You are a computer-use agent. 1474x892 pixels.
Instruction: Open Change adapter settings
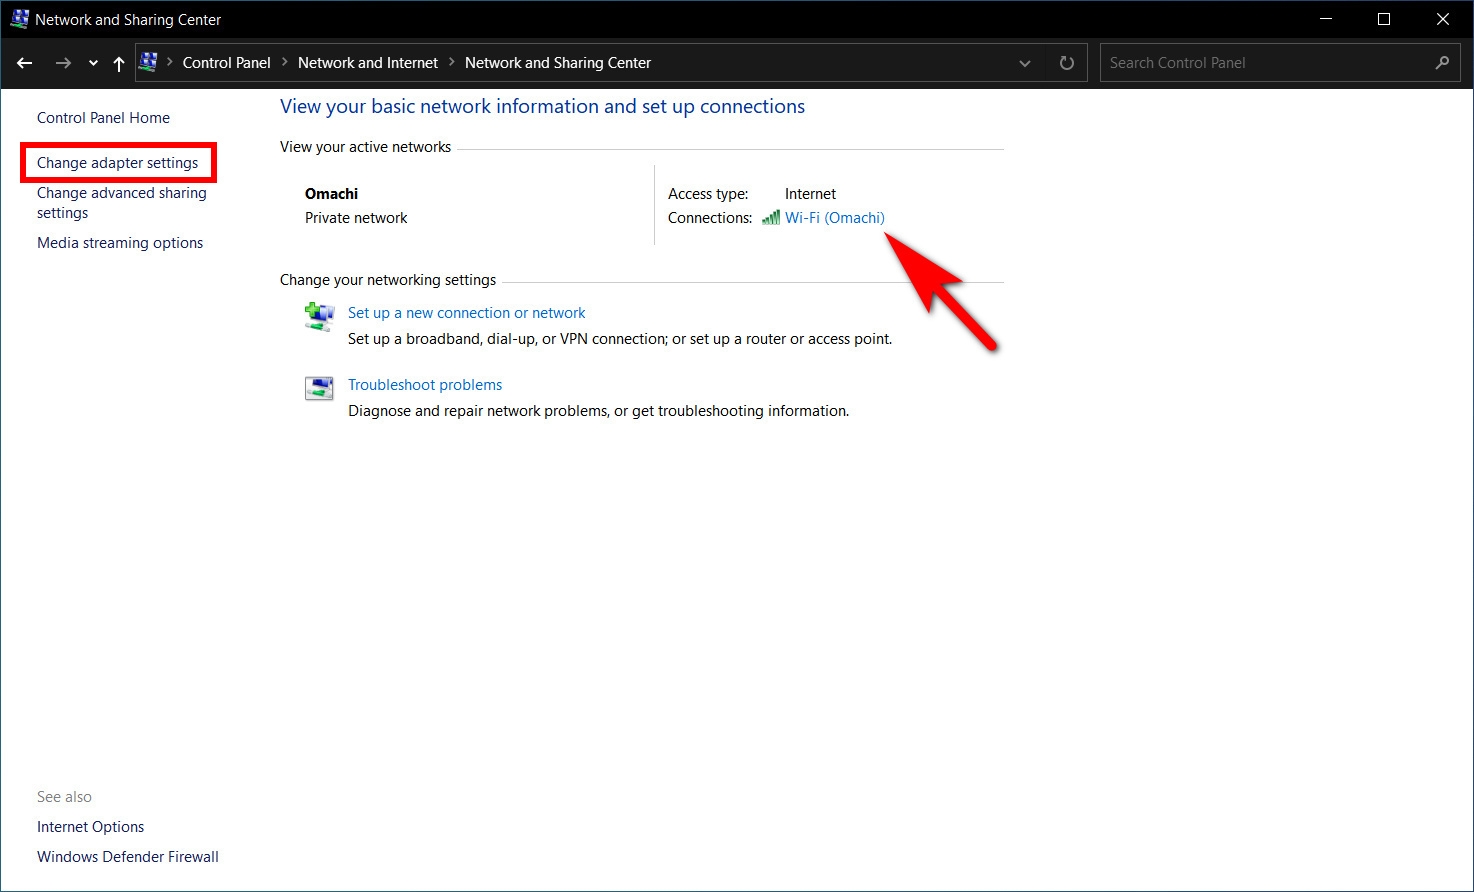click(118, 163)
